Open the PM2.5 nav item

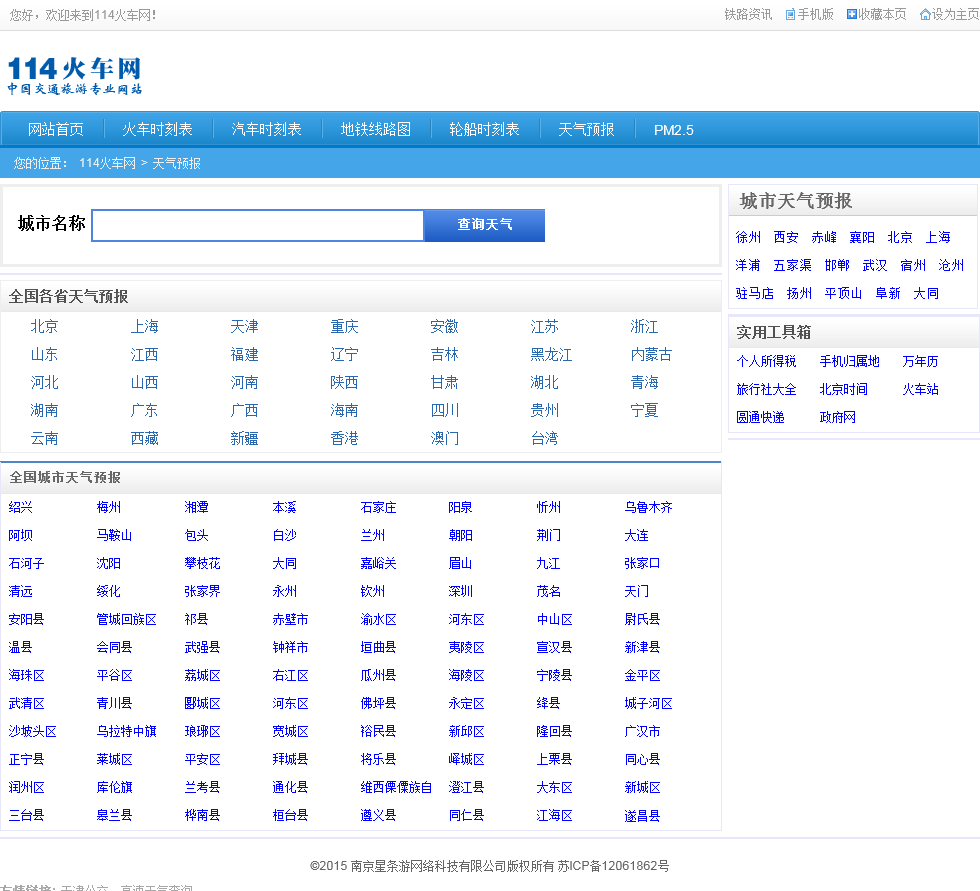click(x=674, y=130)
